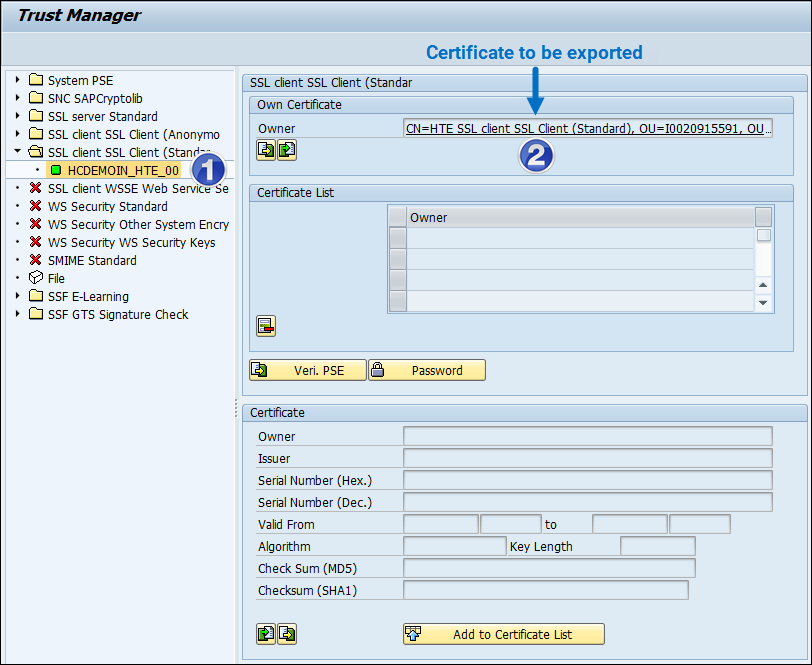Click the SSF E-Learning folder icon
Screen dimensions: 812x665
(36, 296)
